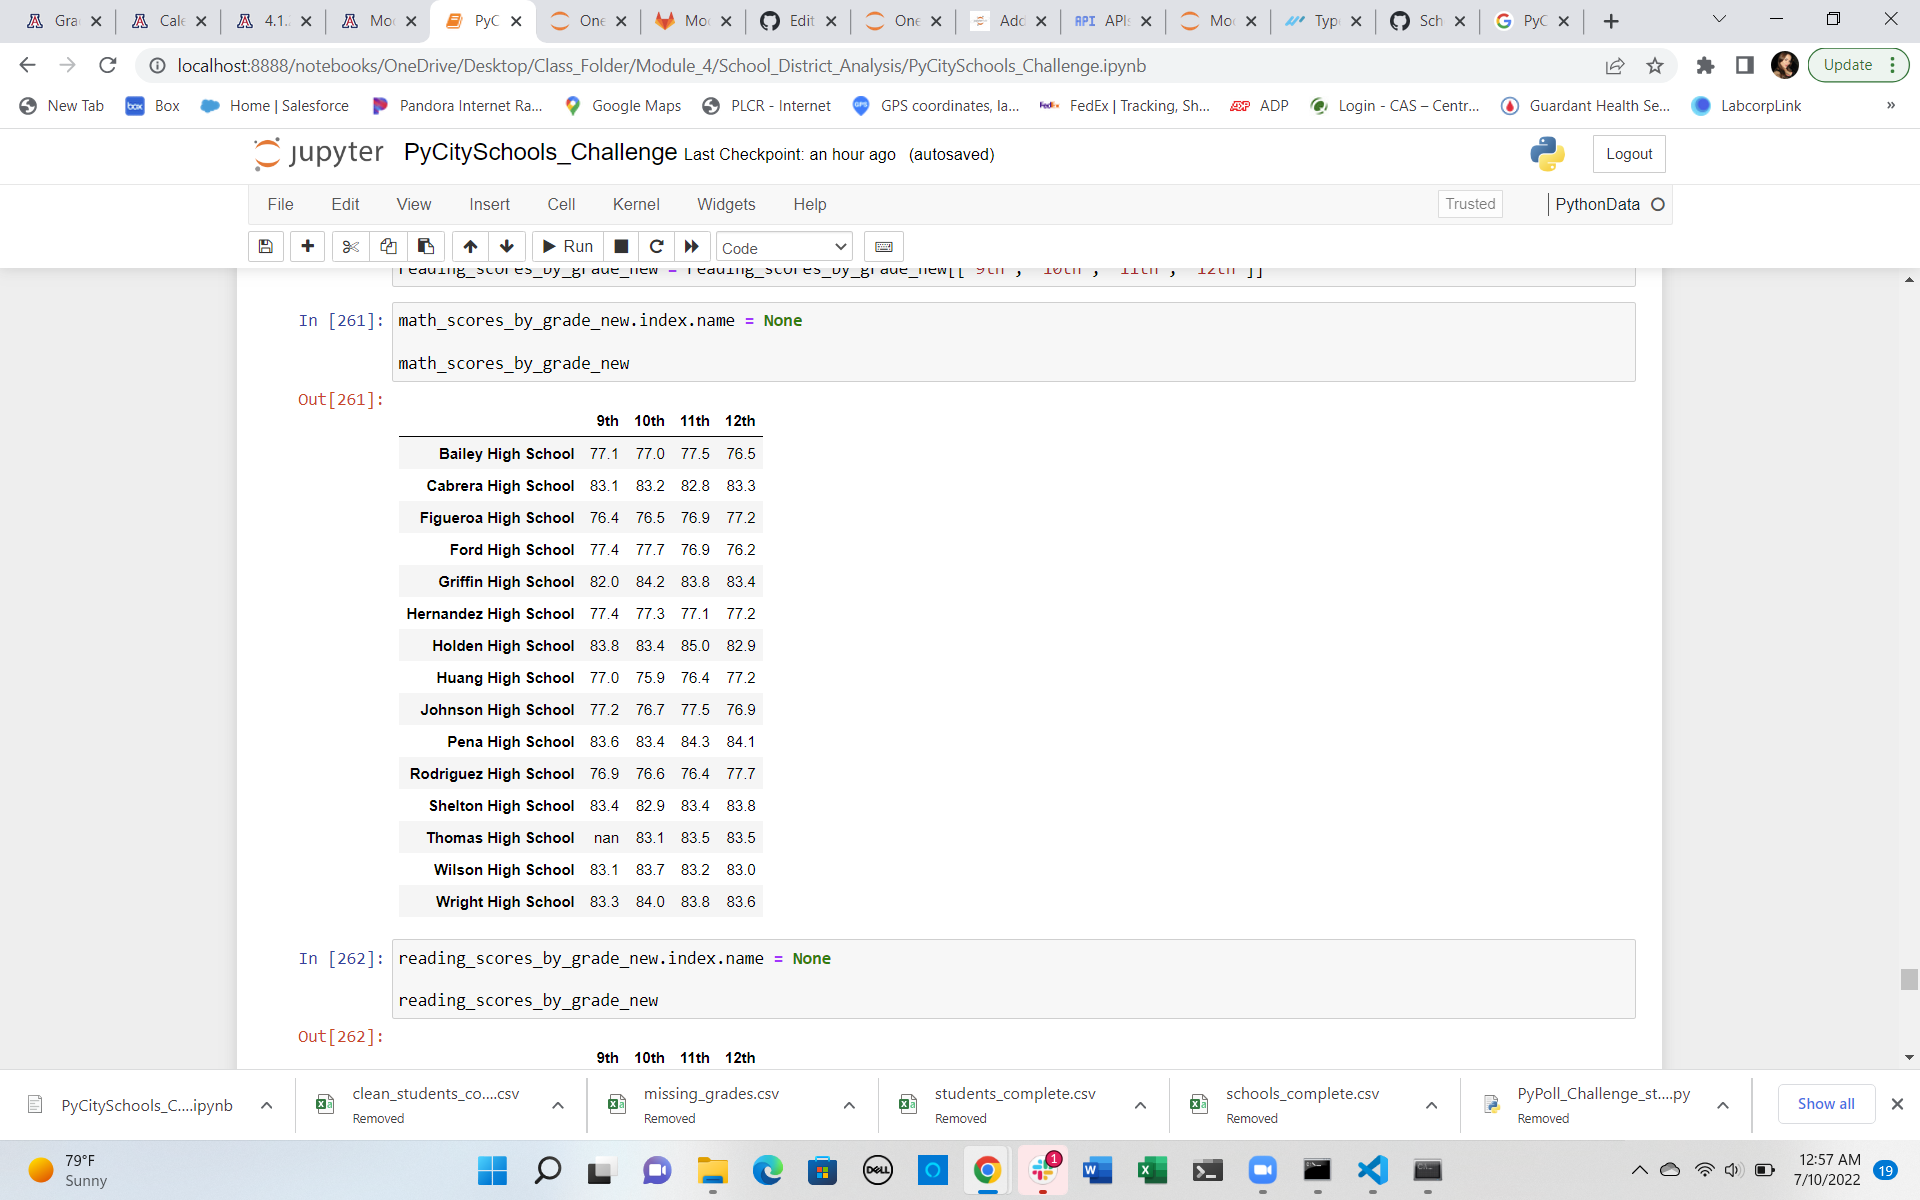Copy the selected cells
Screen dimensions: 1920x1200
click(x=388, y=246)
